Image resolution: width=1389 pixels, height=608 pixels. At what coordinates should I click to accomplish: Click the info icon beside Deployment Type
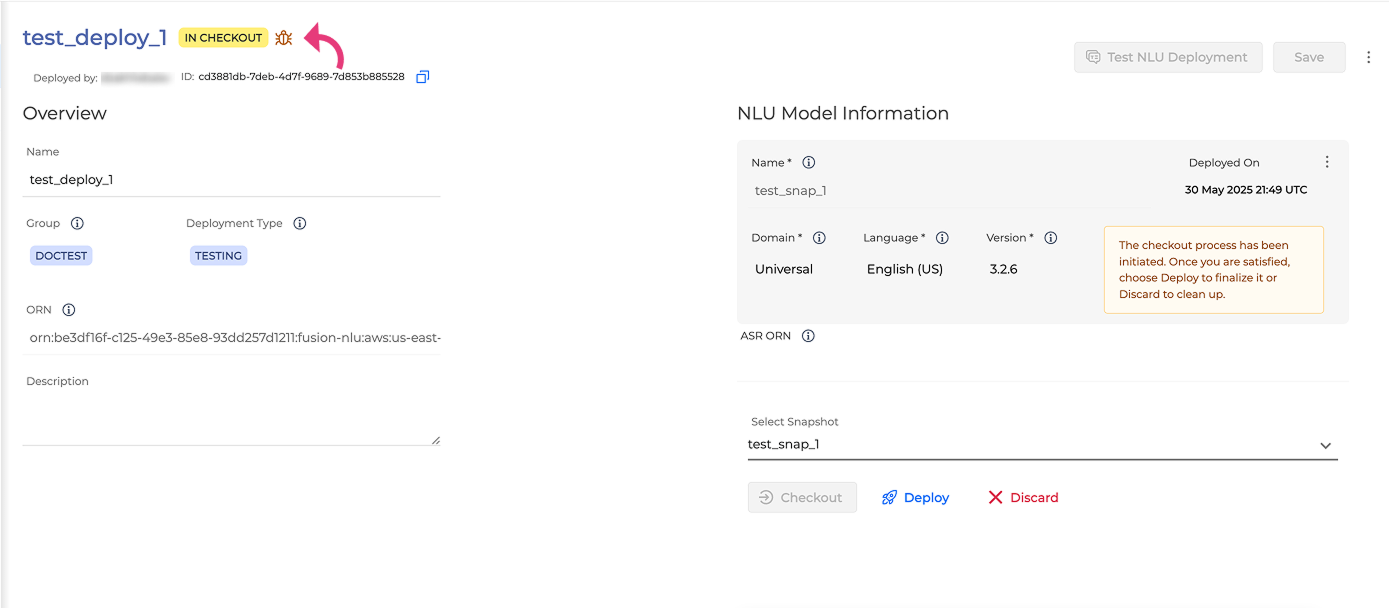point(300,223)
